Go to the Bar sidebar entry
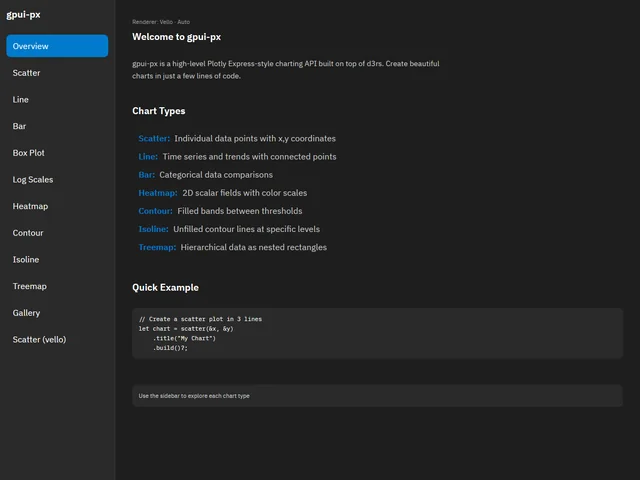The height and width of the screenshot is (480, 640). 57,126
